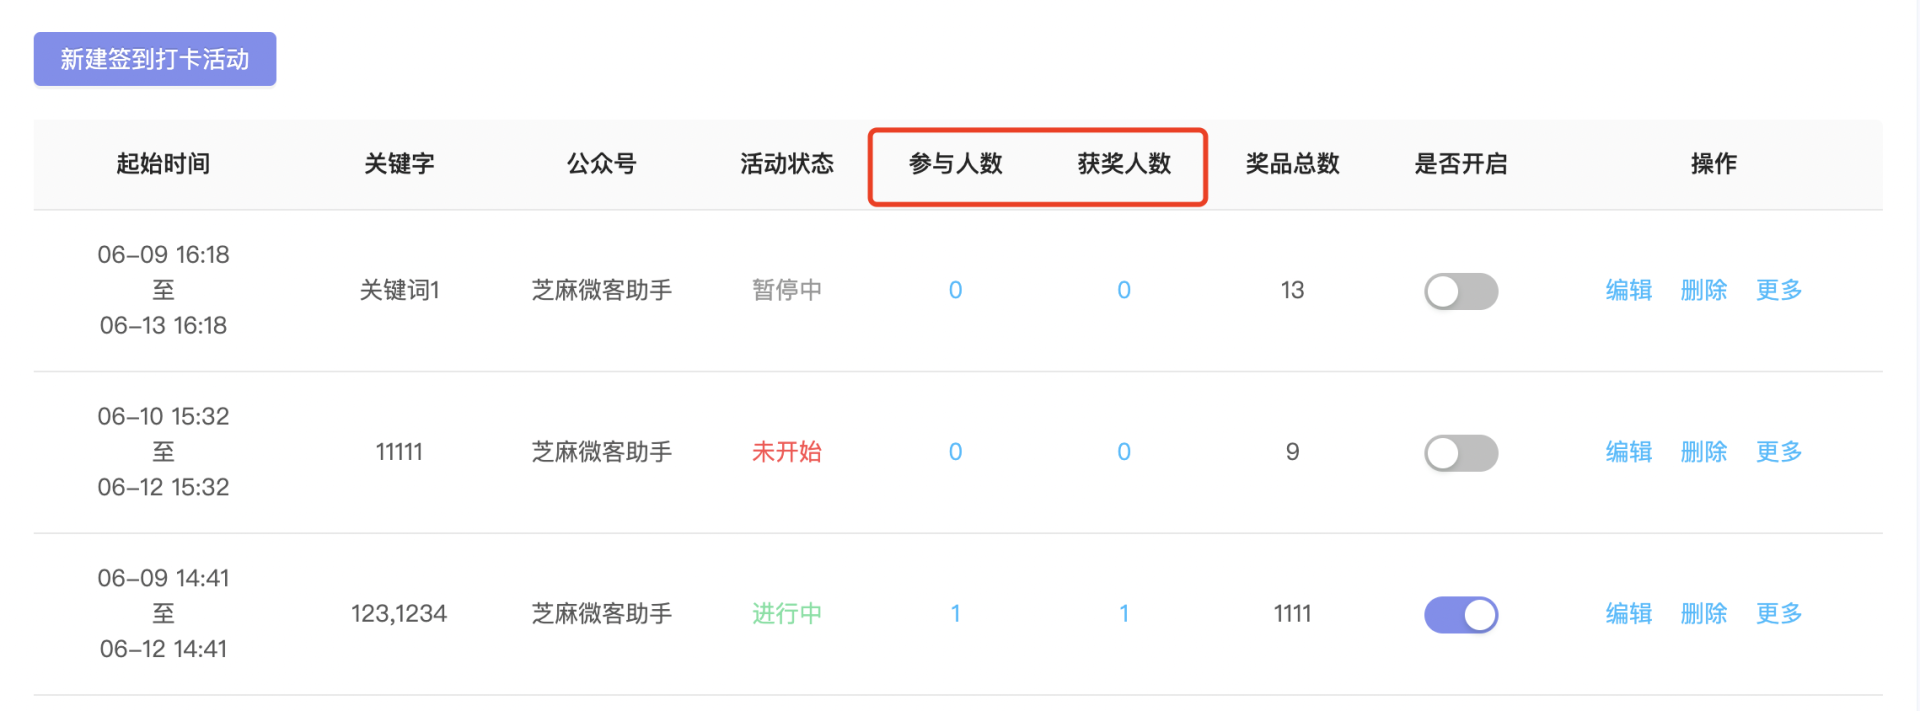This screenshot has height=711, width=1920.
Task: Open 更多 options for the 关键词1 row
Action: (1779, 290)
